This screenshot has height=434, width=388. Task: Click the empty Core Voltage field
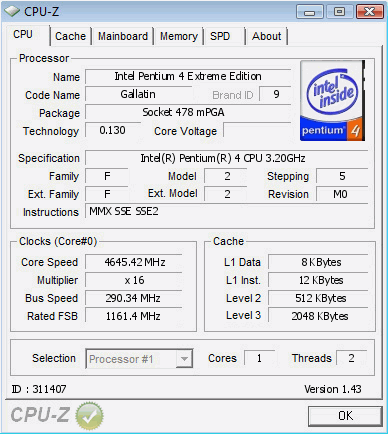pos(257,130)
